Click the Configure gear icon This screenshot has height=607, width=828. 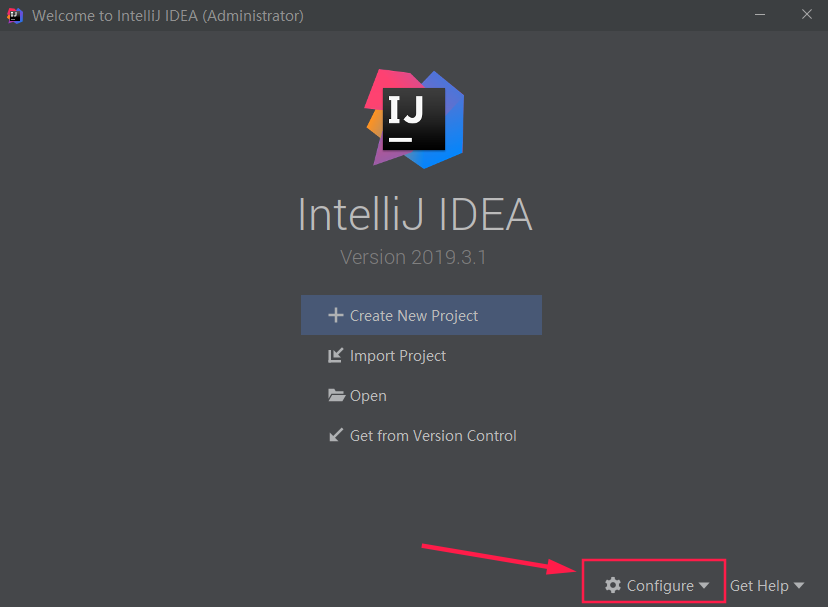click(x=613, y=585)
